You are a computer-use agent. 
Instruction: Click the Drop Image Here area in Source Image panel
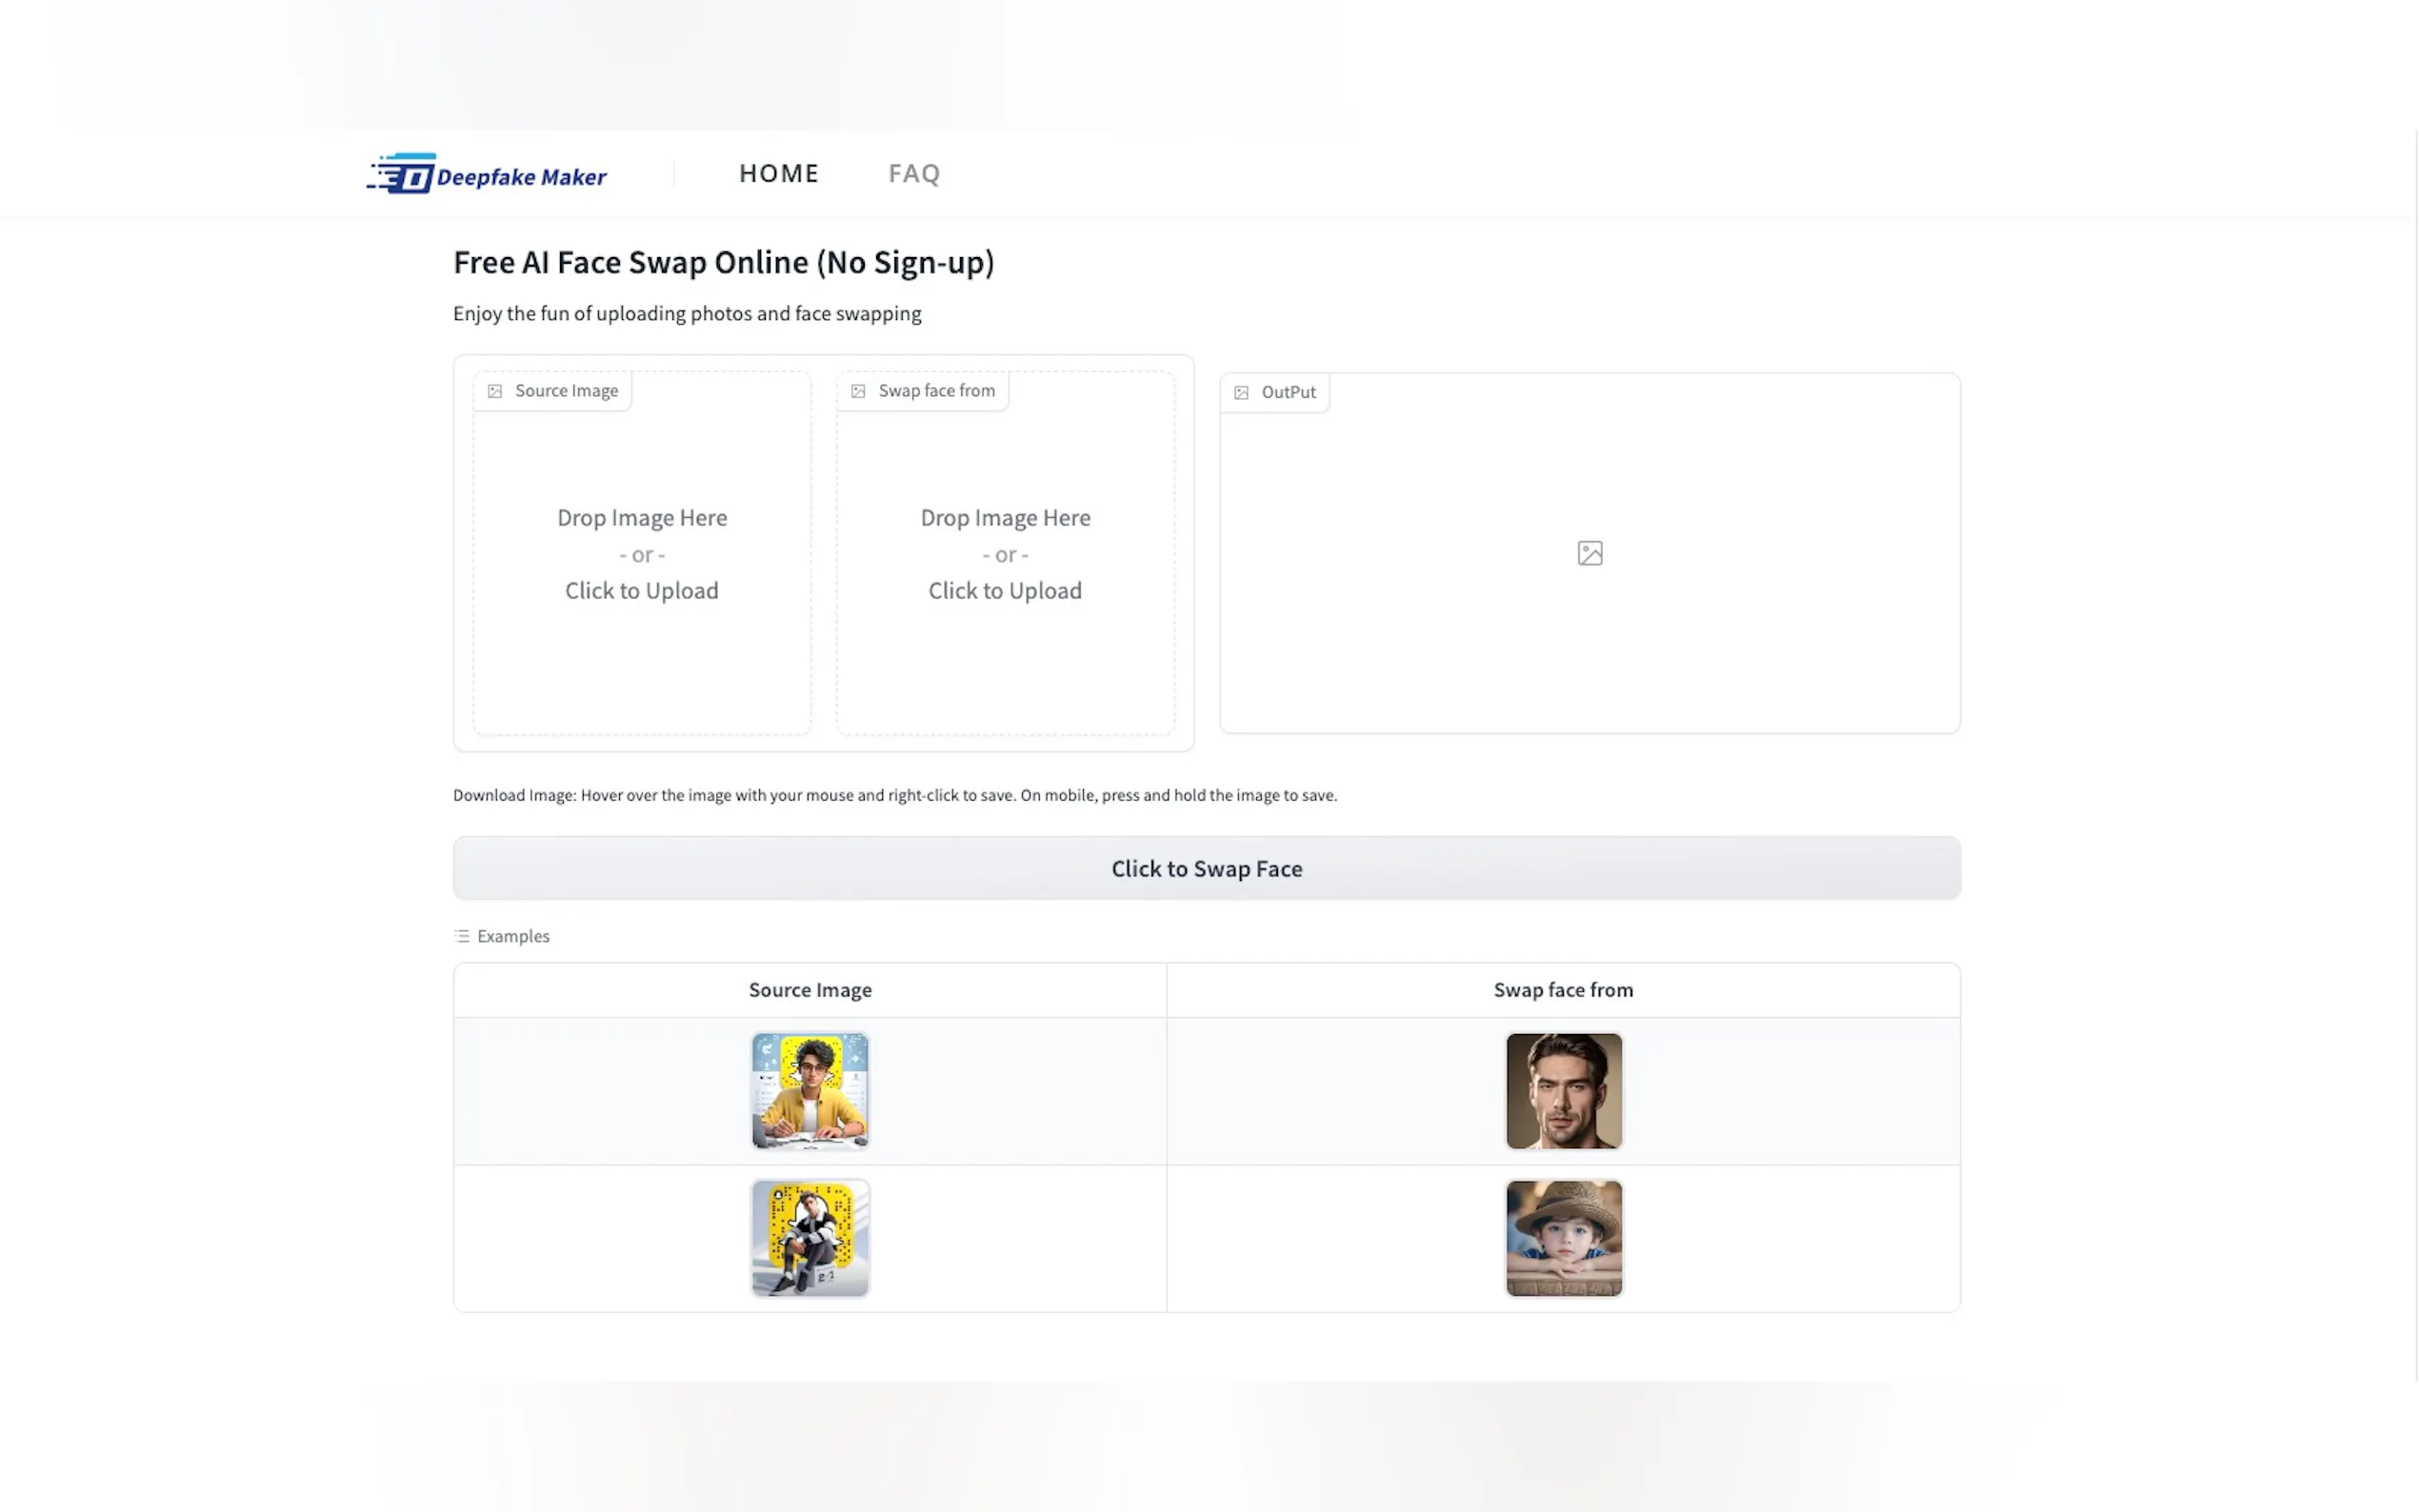tap(641, 517)
